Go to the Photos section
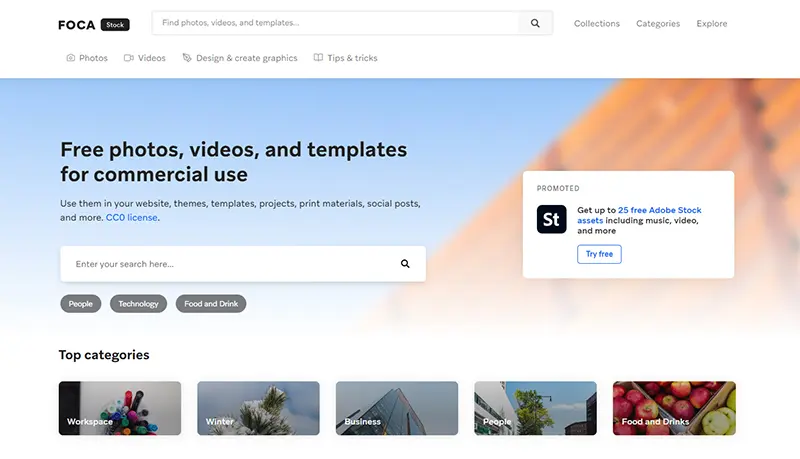800x459 pixels. point(87,58)
